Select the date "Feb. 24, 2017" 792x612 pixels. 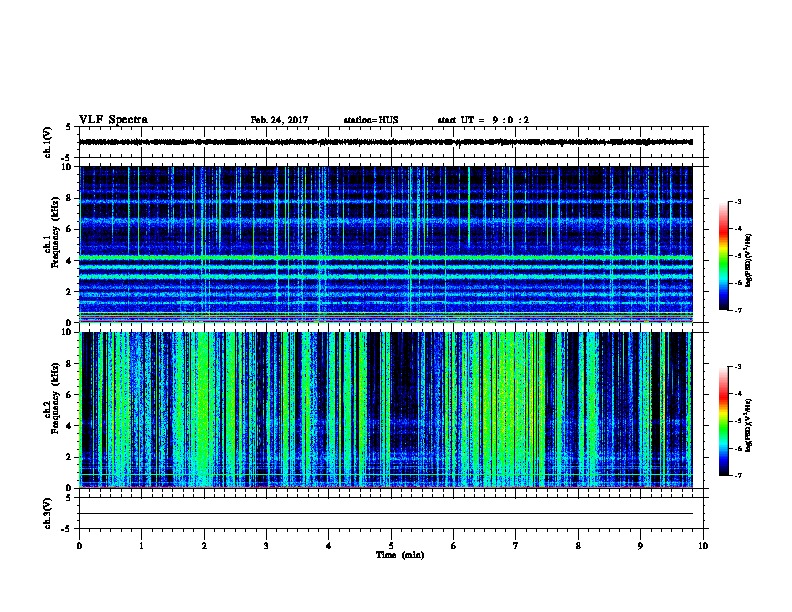click(279, 120)
